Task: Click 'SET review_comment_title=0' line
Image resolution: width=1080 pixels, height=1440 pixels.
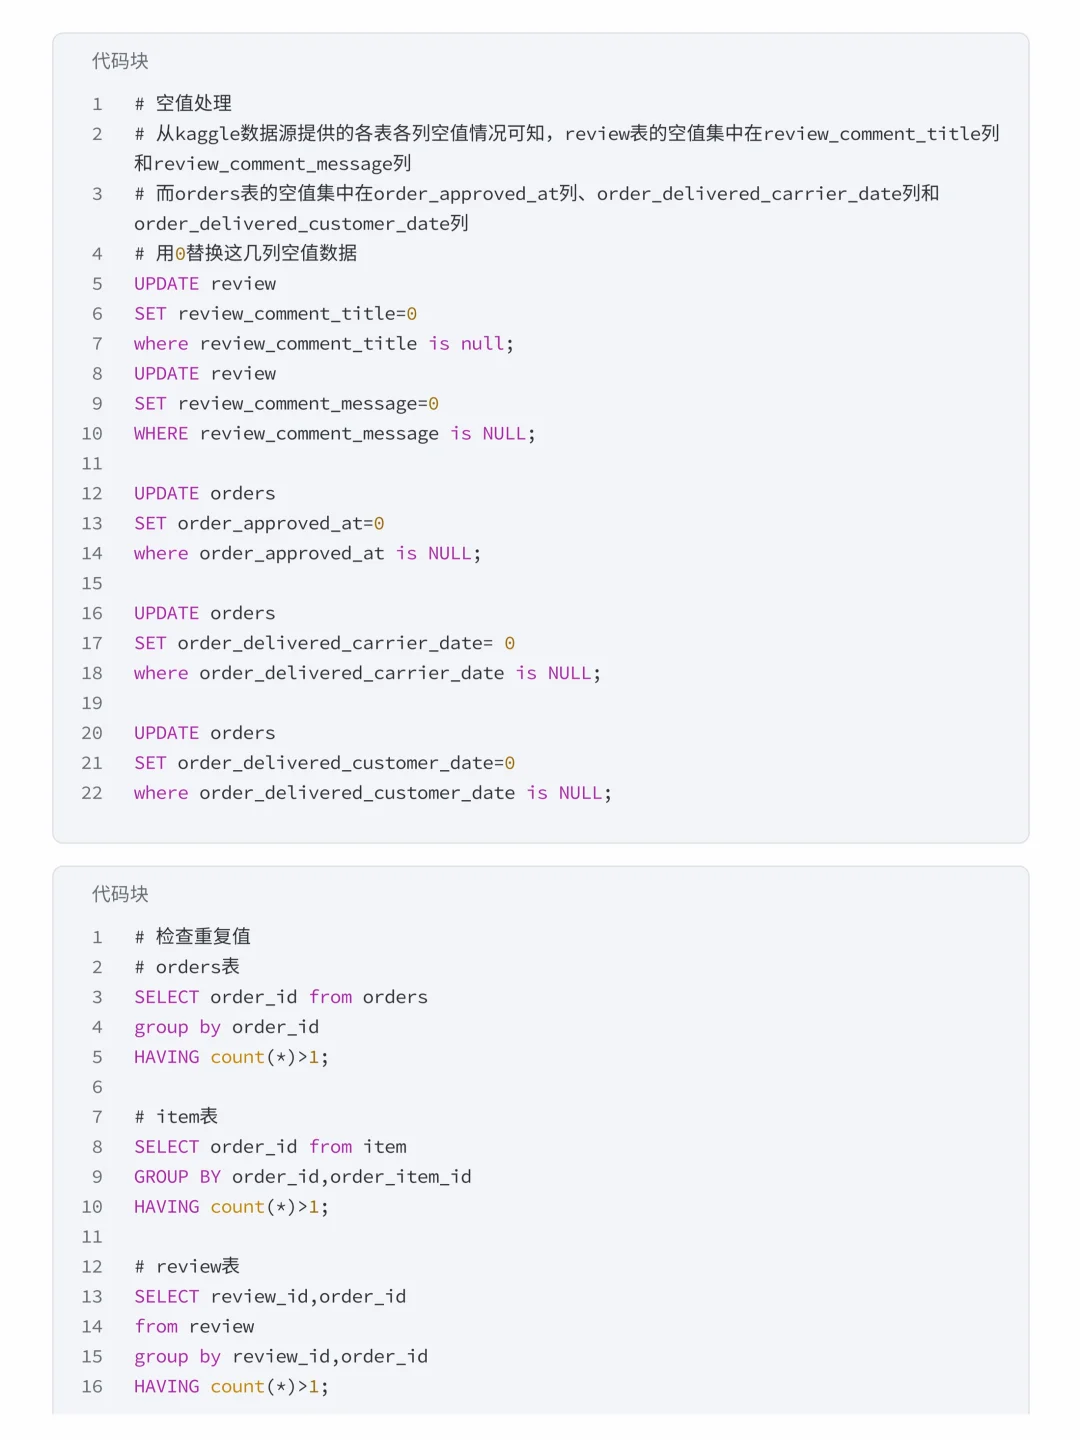Action: coord(275,313)
